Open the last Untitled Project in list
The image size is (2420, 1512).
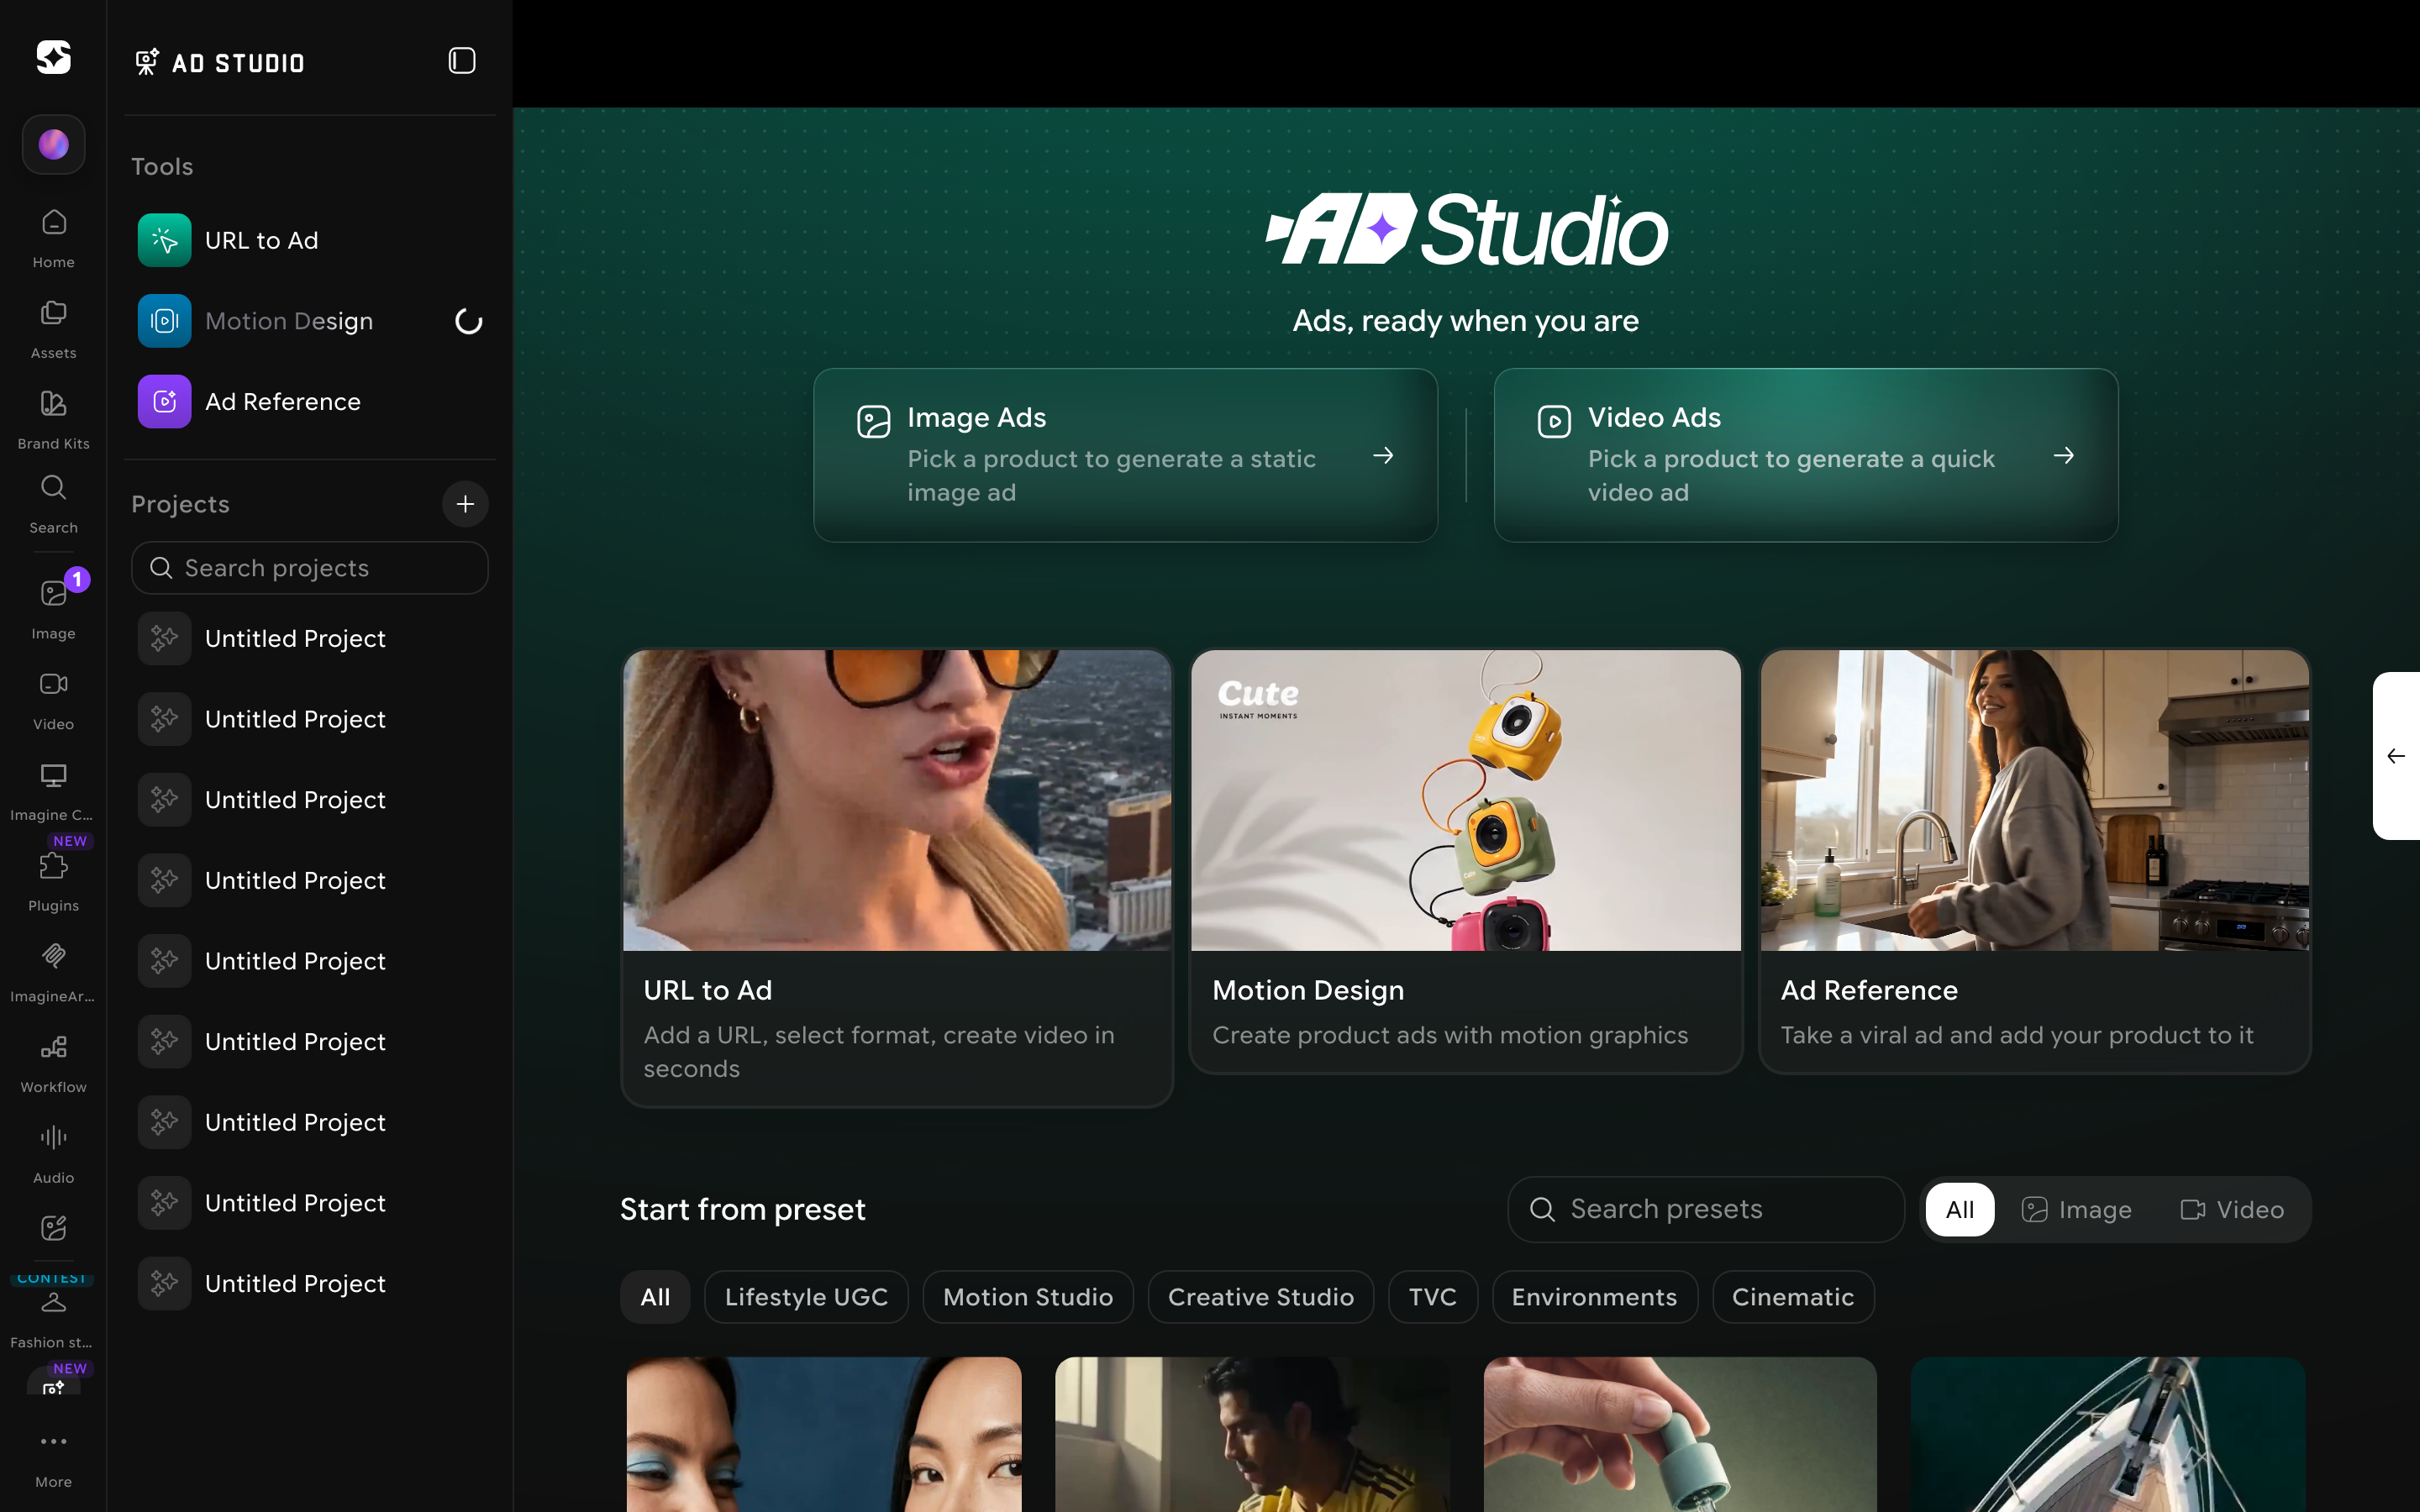click(x=310, y=1284)
